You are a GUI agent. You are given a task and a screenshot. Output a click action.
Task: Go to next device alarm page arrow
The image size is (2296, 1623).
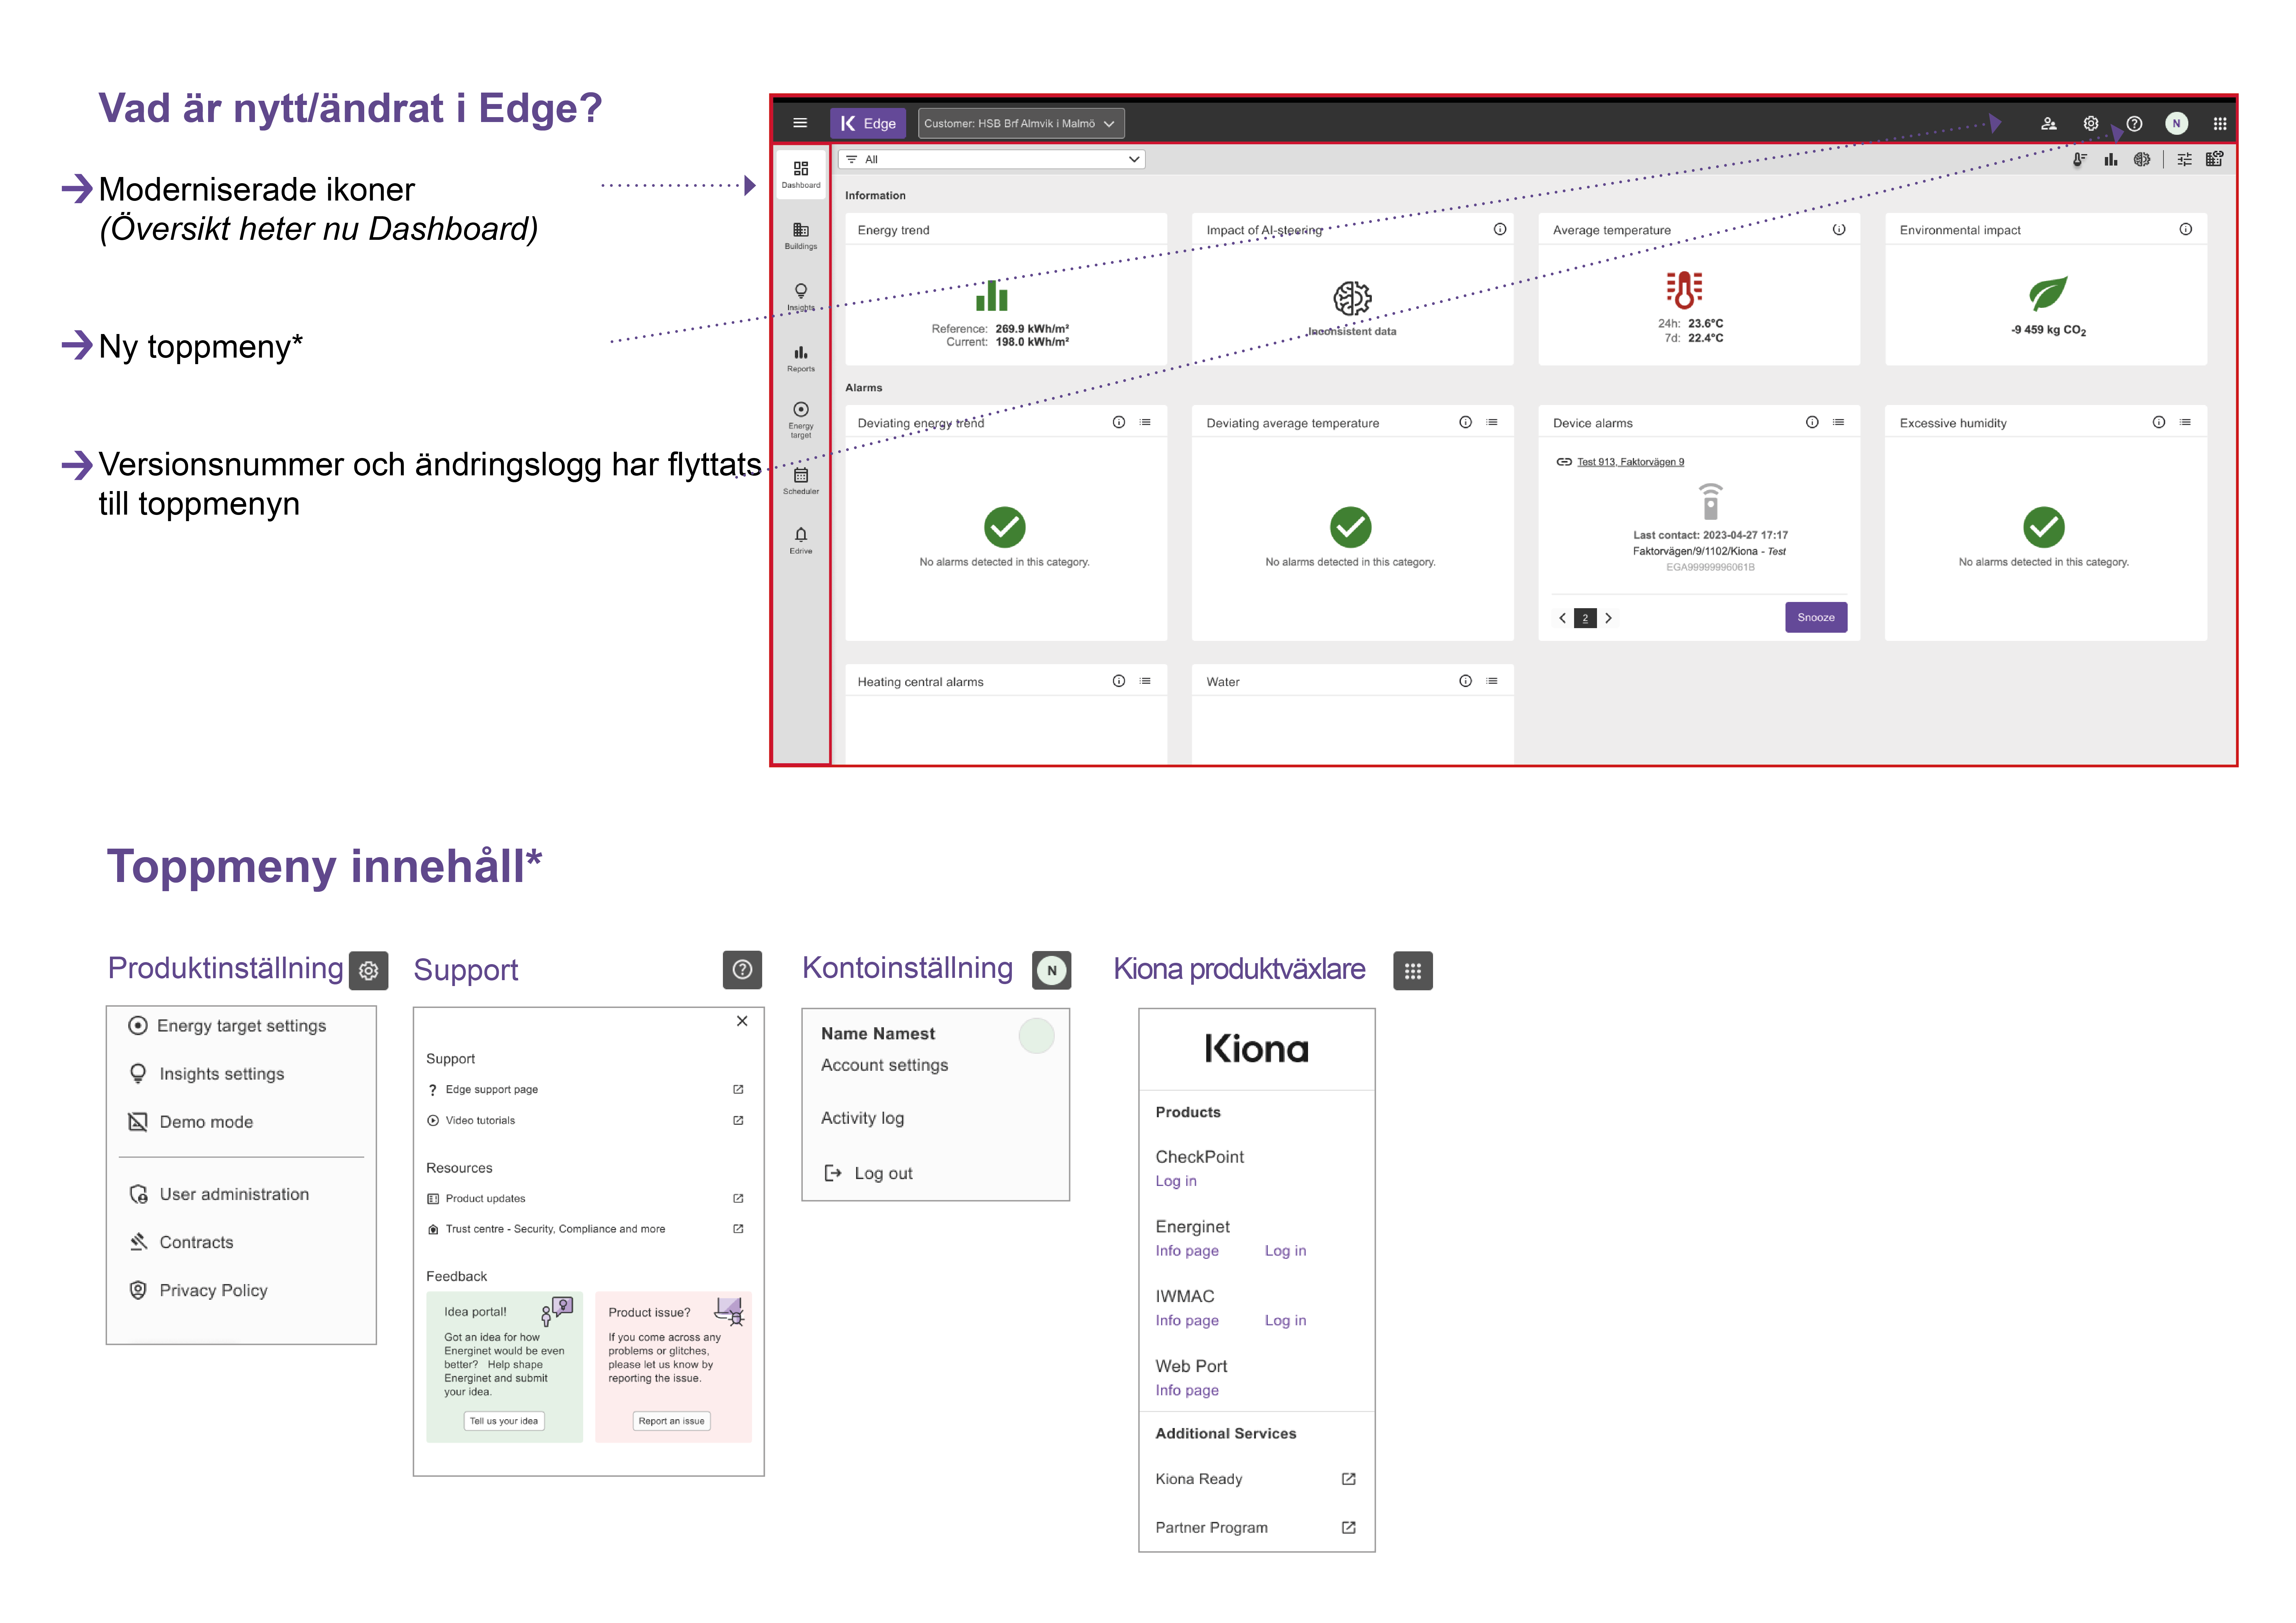pos(1608,618)
